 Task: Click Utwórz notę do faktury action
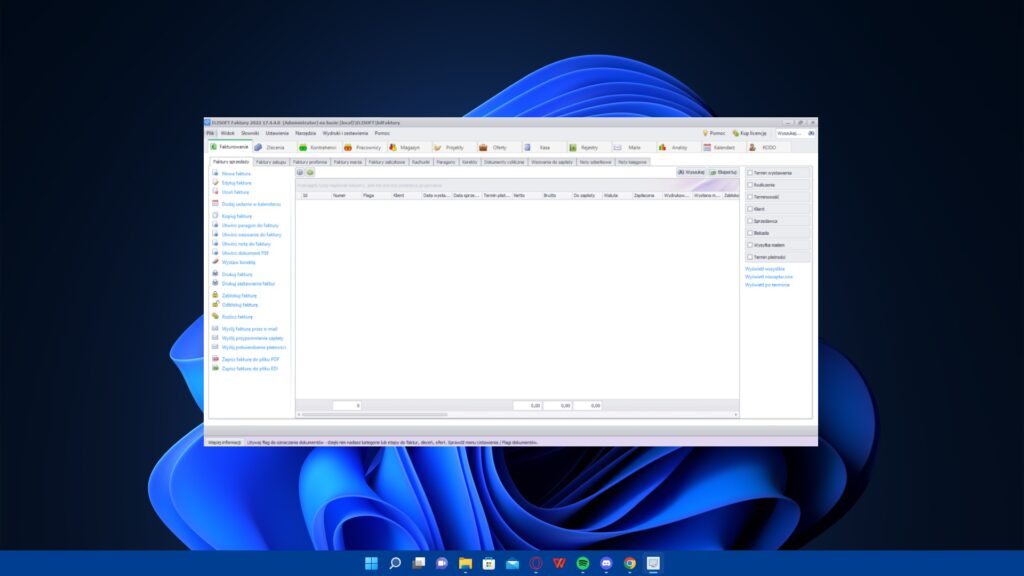click(246, 244)
